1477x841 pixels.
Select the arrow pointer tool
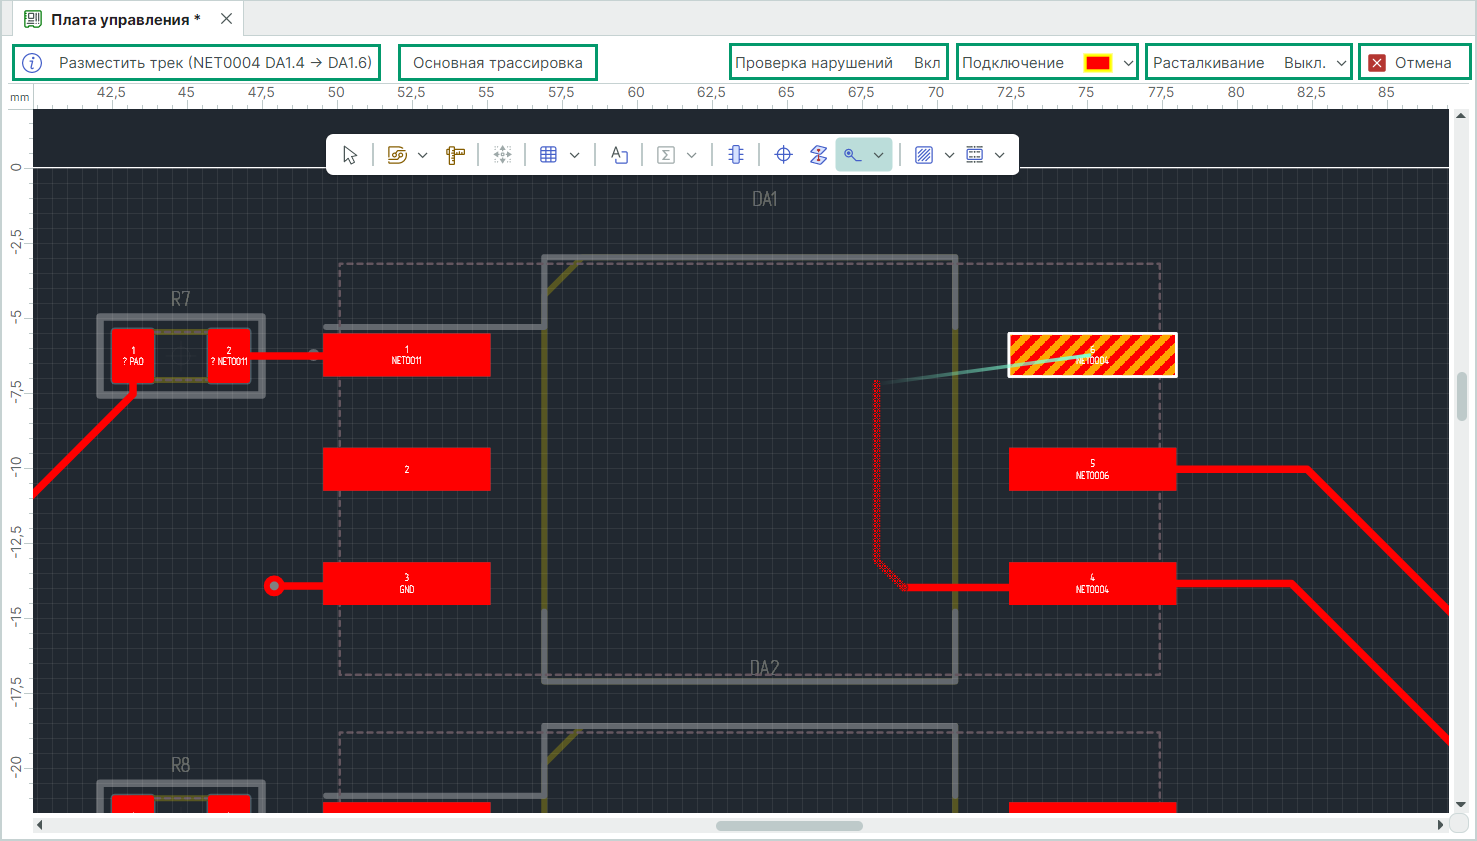coord(350,155)
